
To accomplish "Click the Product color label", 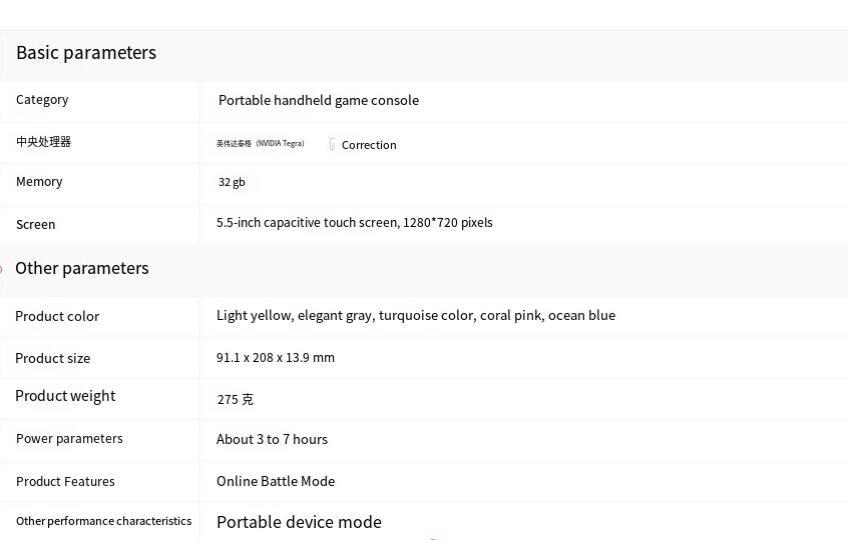I will coord(57,317).
